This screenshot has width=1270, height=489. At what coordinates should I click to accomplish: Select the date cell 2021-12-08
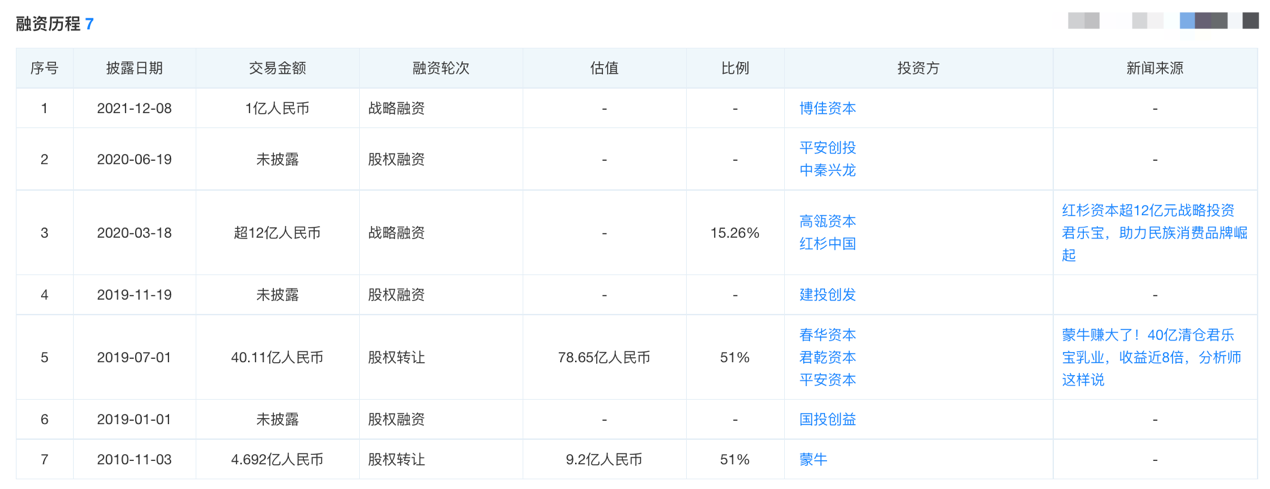coord(134,108)
